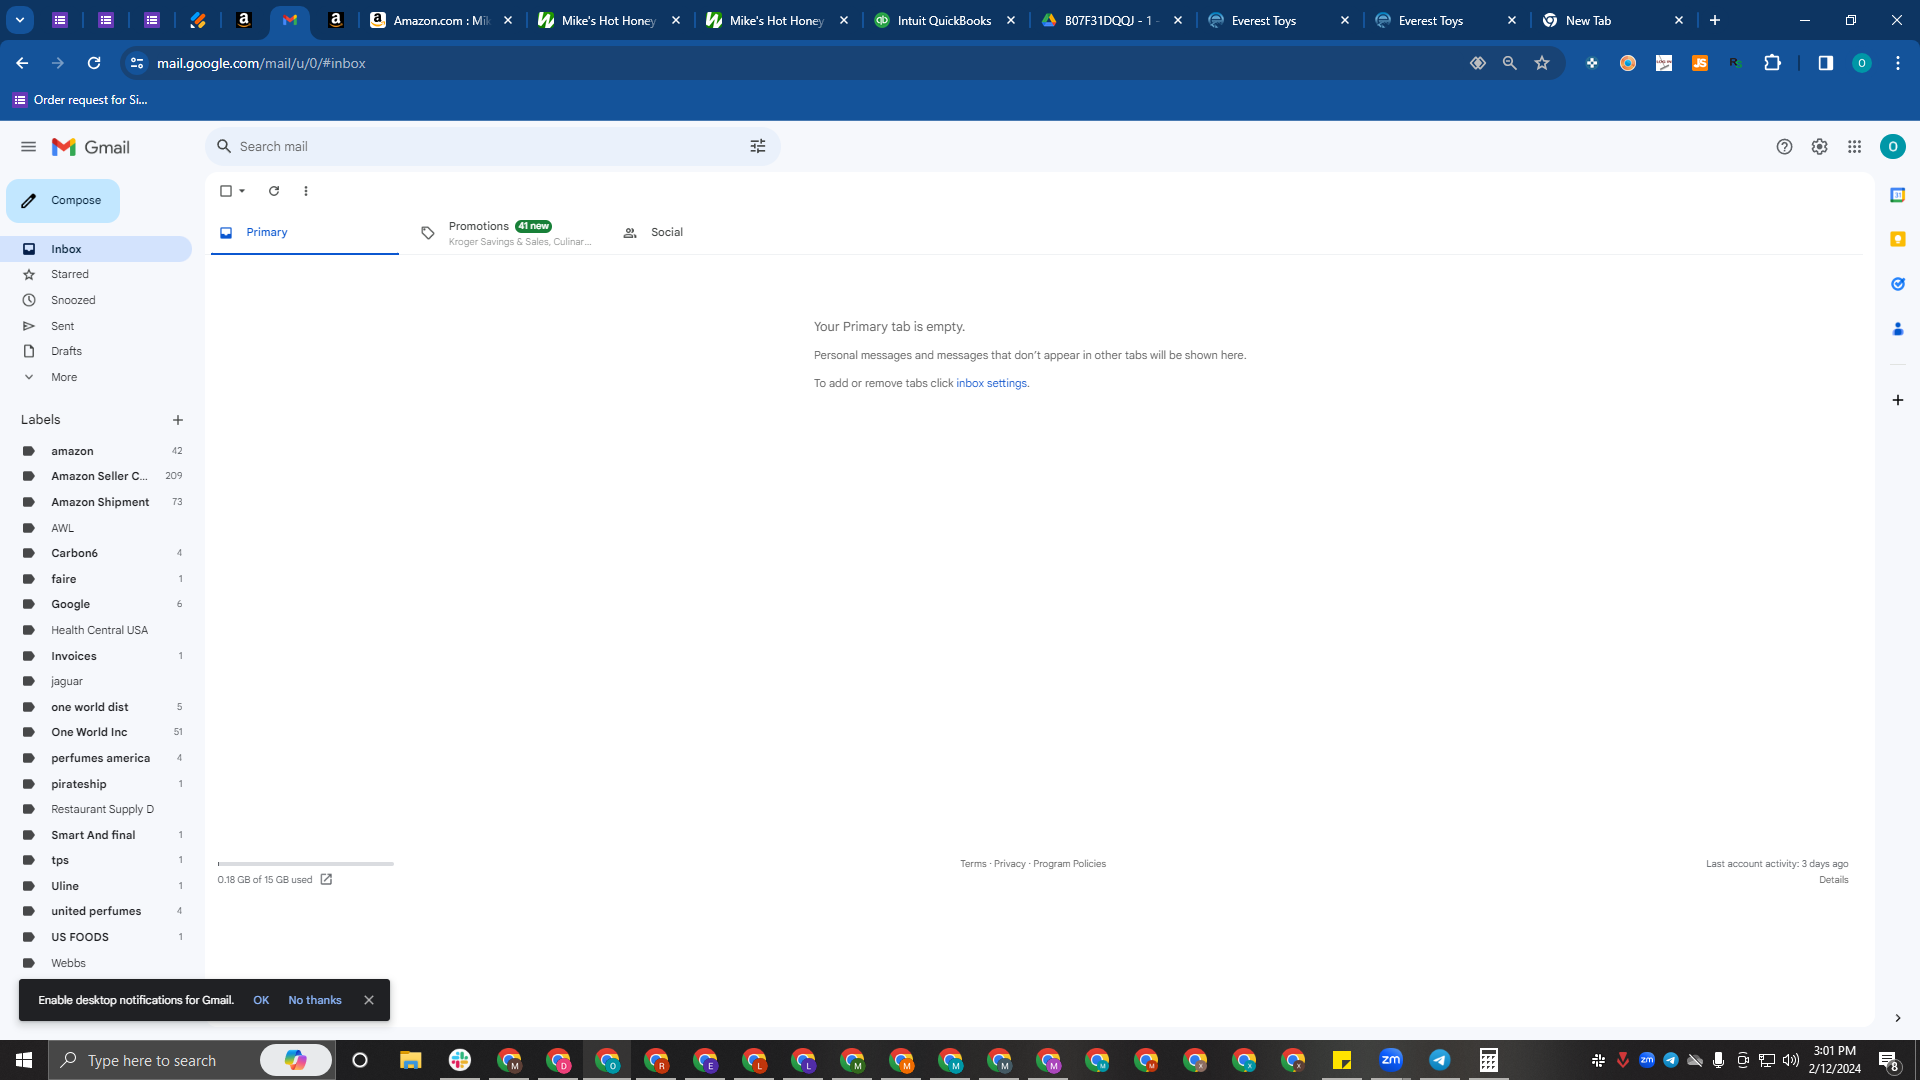Open Gmail Support help icon
Viewport: 1920px width, 1080px height.
[x=1784, y=147]
